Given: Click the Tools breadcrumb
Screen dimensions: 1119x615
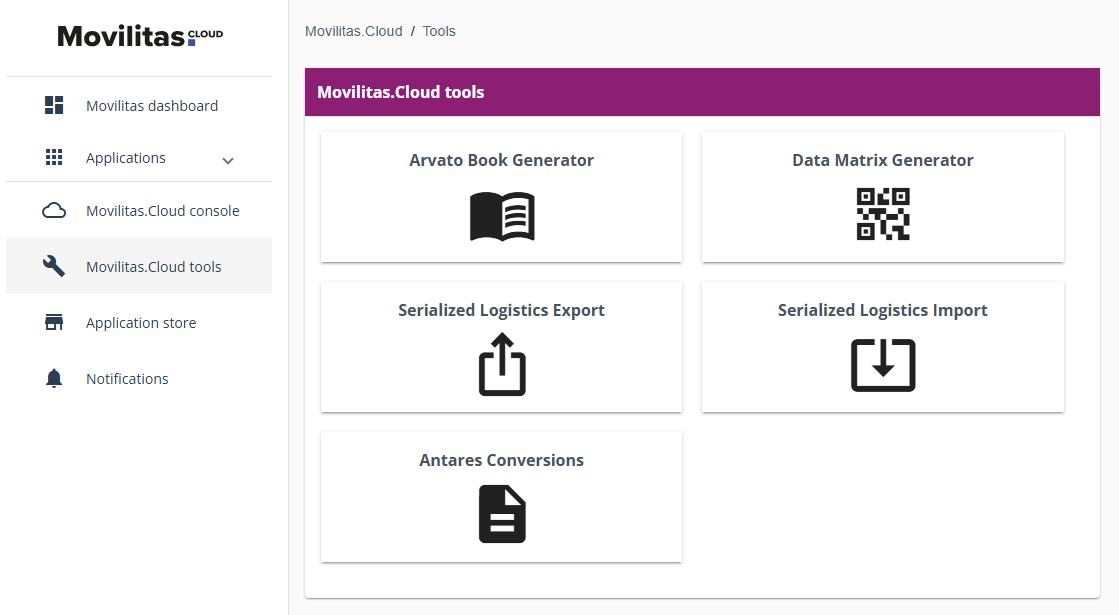Looking at the screenshot, I should click(439, 31).
